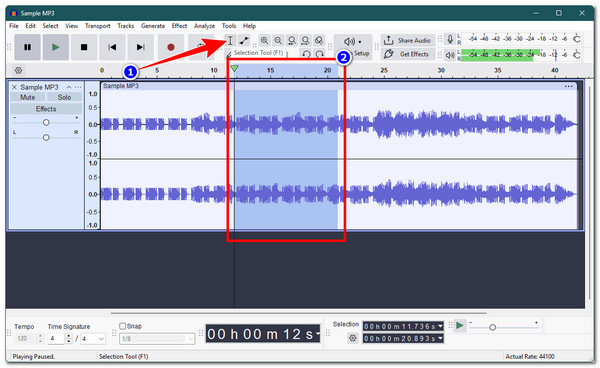The height and width of the screenshot is (368, 600).
Task: Click the Actual Rate: 44100 status text
Action: click(530, 357)
